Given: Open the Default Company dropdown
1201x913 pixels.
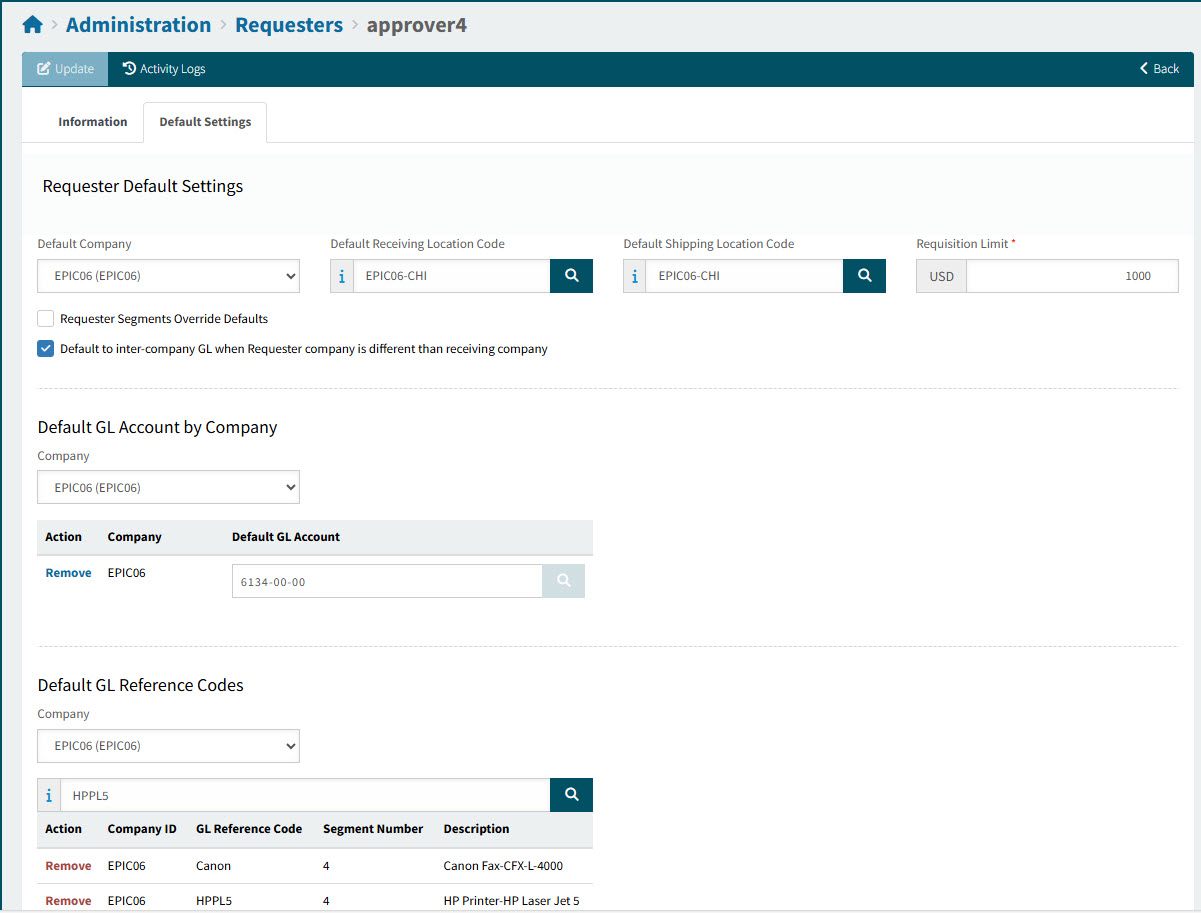Looking at the screenshot, I should click(x=168, y=276).
